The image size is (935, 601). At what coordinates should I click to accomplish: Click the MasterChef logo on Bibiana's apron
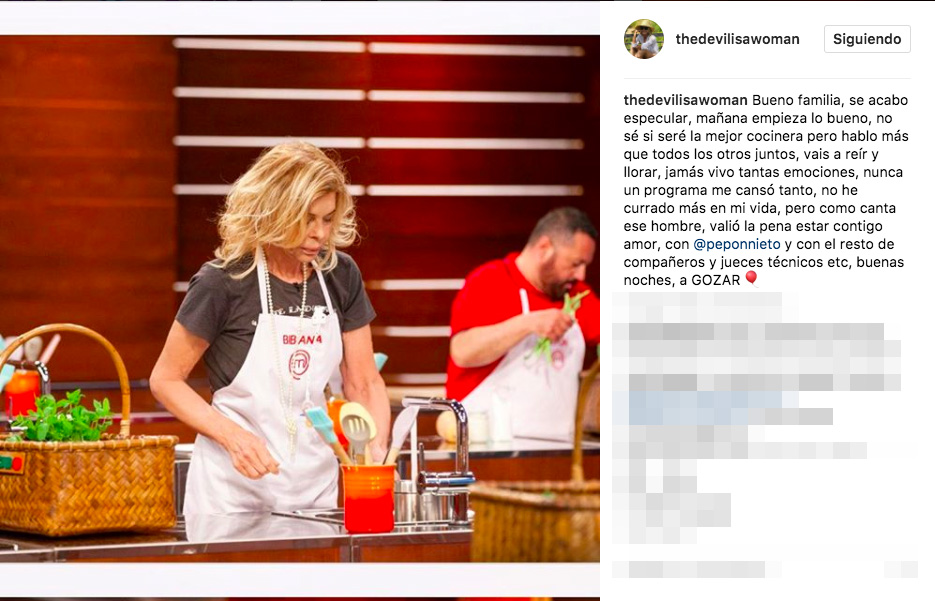tap(299, 363)
